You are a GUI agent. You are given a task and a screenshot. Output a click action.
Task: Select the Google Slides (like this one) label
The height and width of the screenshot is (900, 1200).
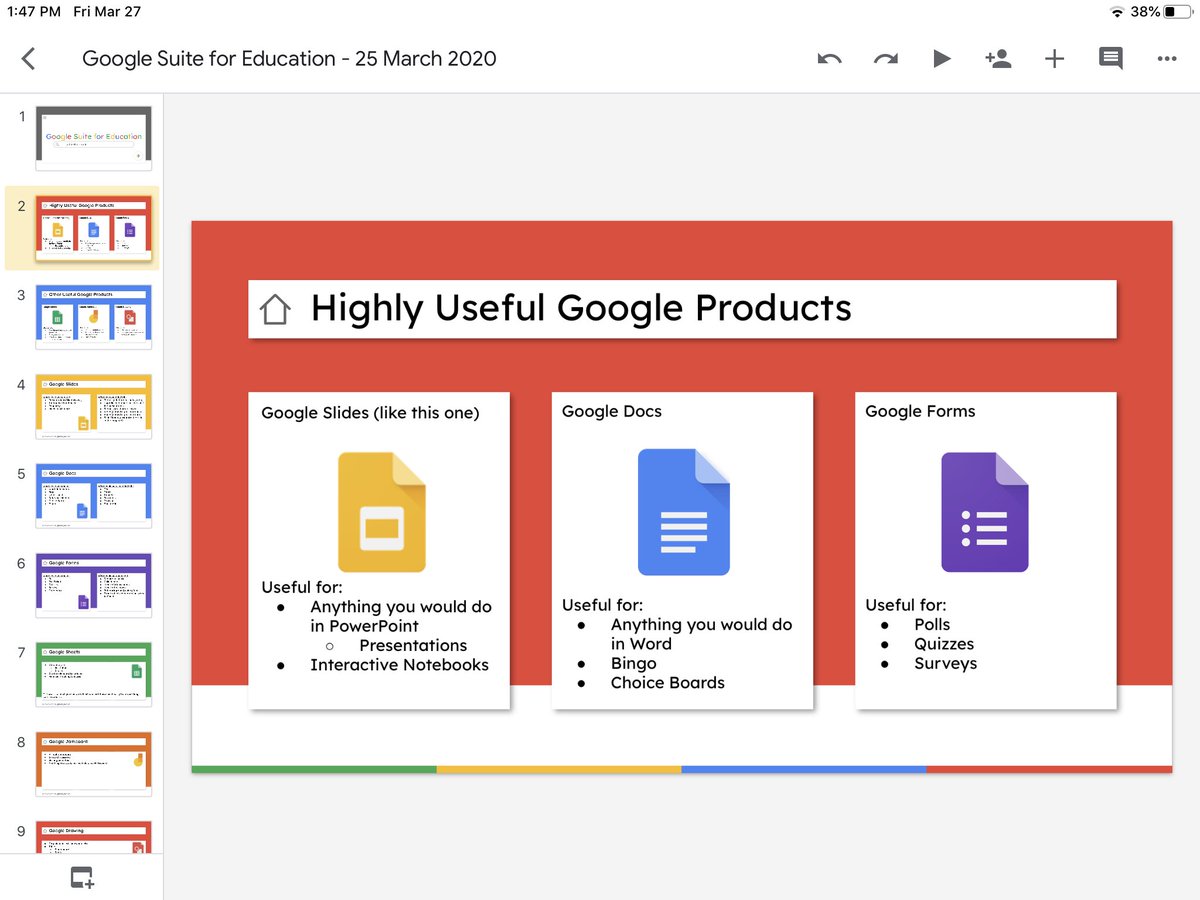370,413
